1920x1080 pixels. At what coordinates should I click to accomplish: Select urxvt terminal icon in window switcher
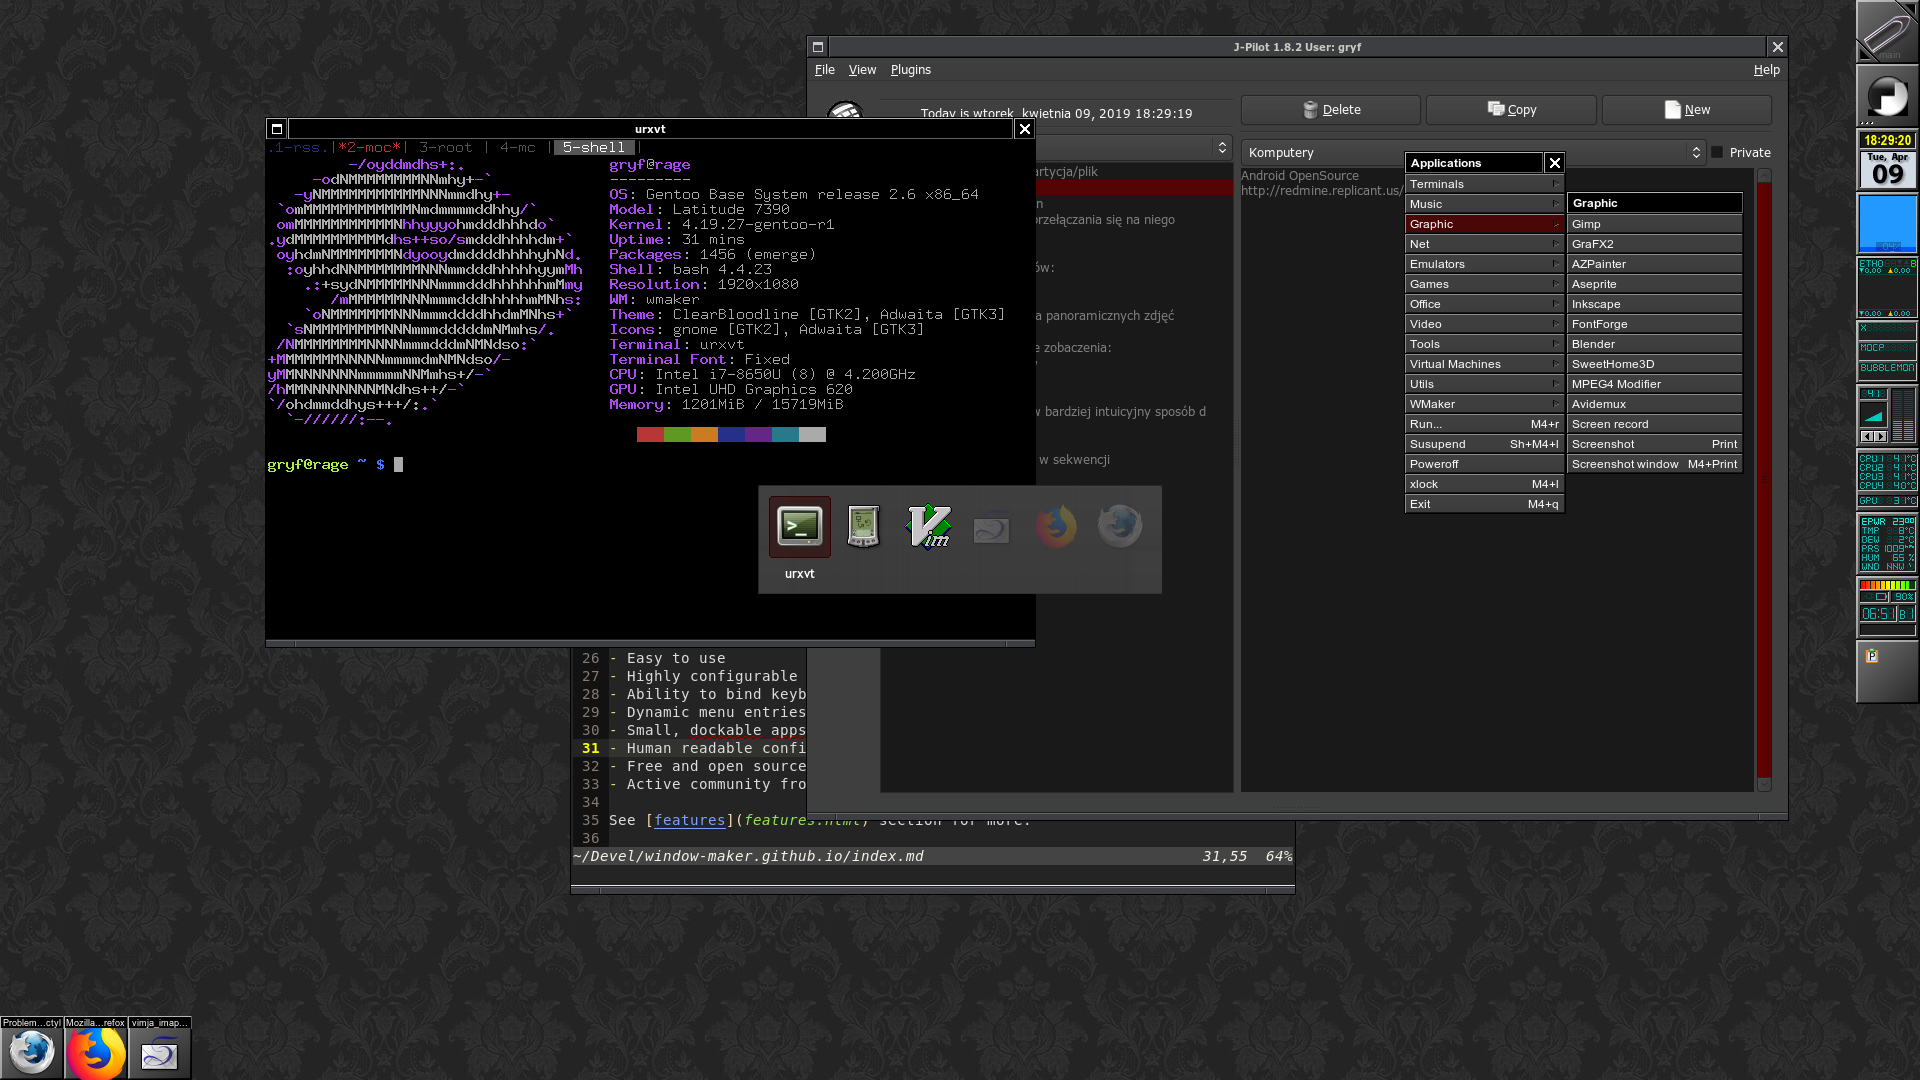(x=799, y=527)
